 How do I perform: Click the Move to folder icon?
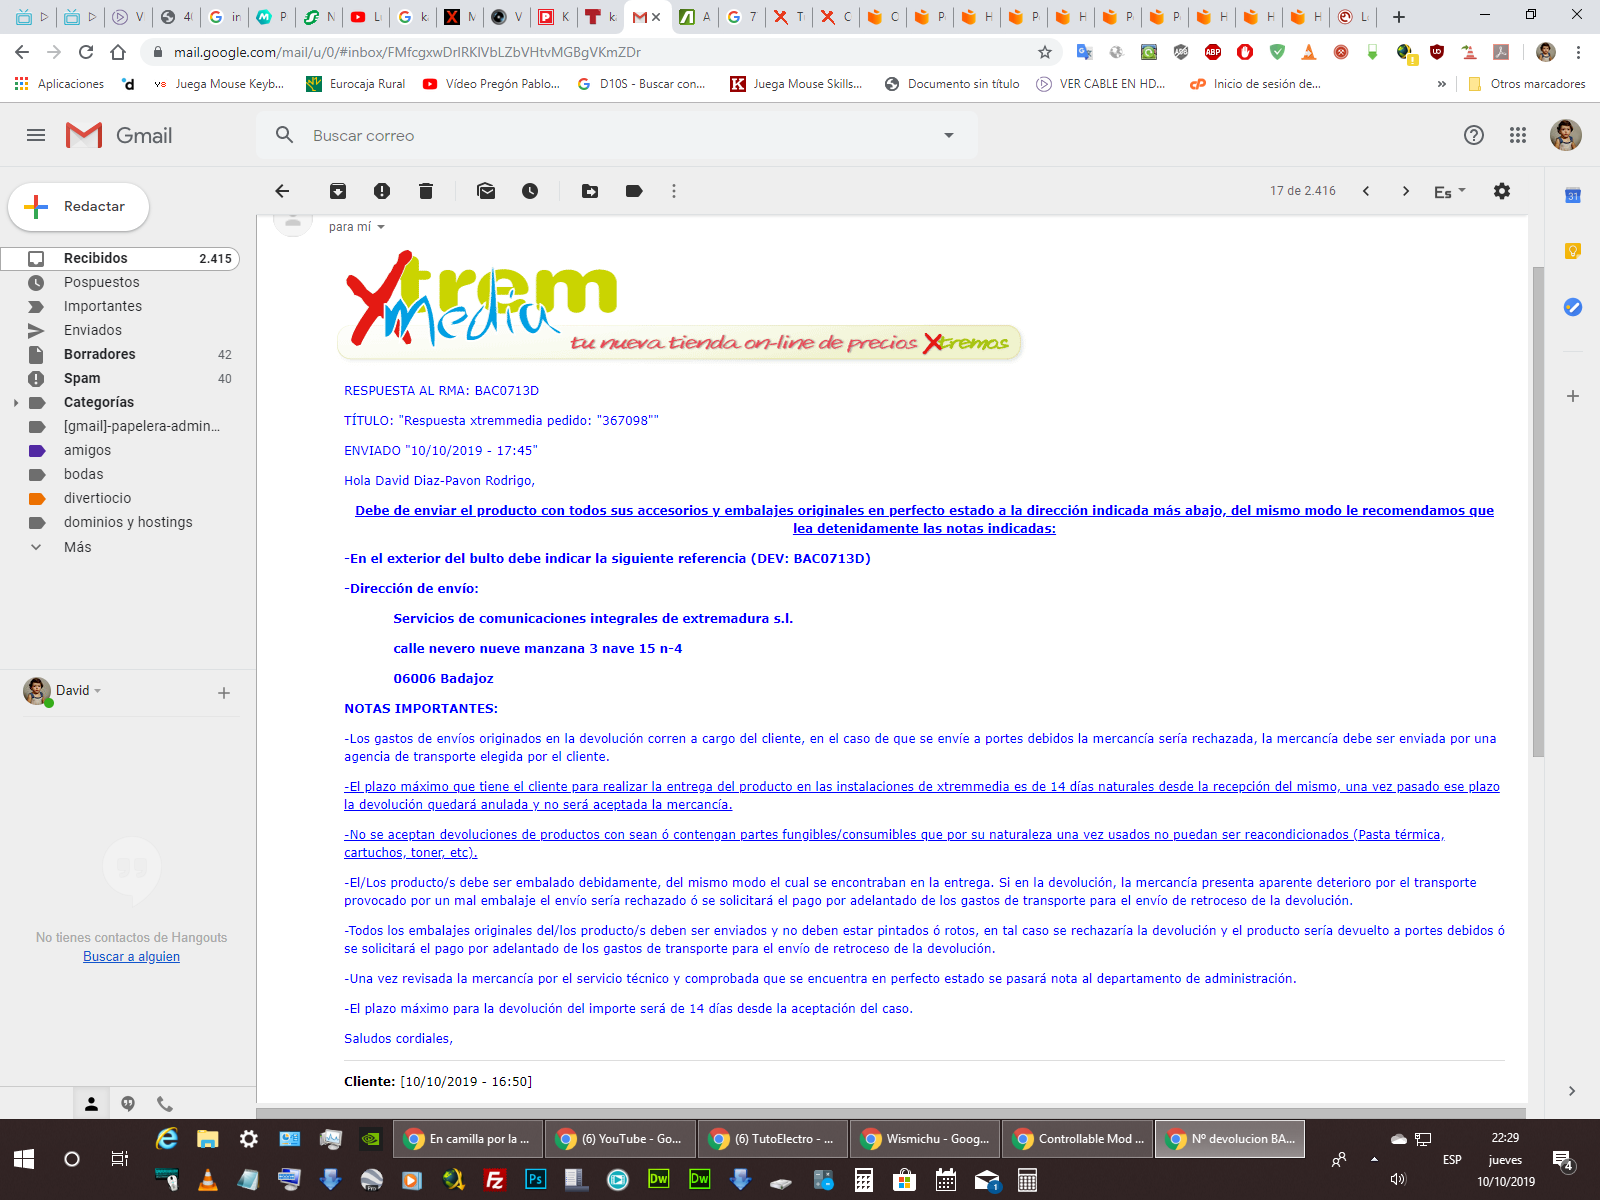(590, 191)
